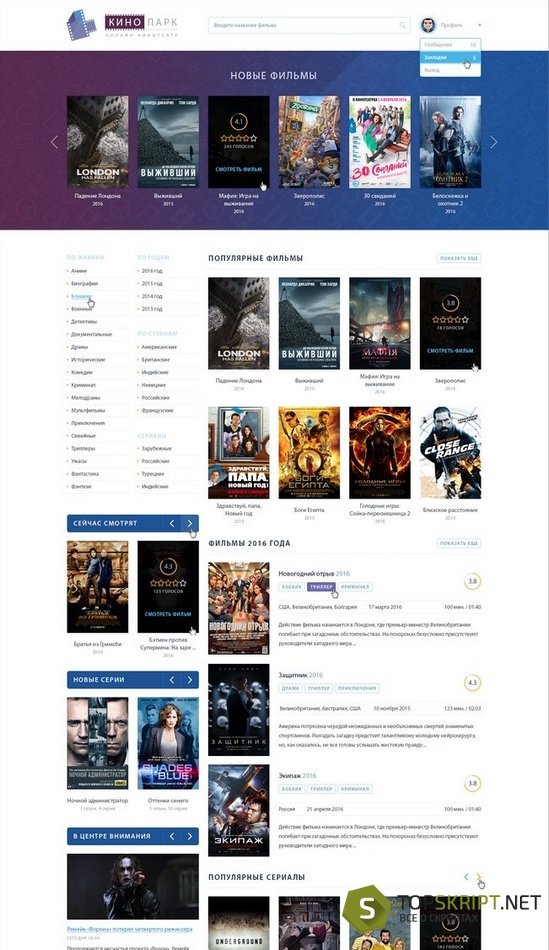
Task: Click next arrow in В центре внимания block
Action: [x=190, y=836]
